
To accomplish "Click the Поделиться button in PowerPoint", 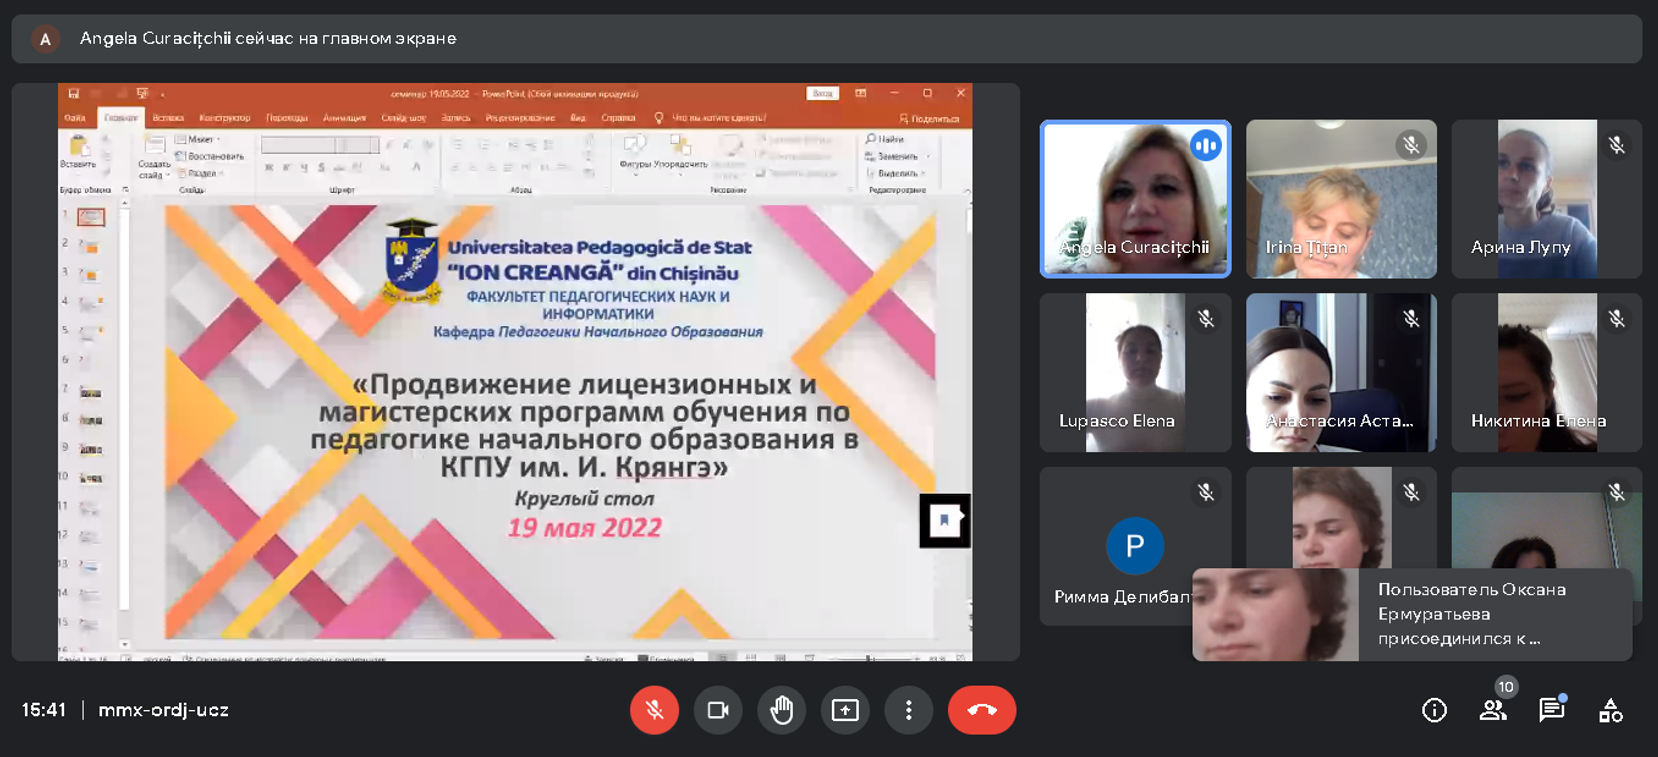I will pos(929,118).
